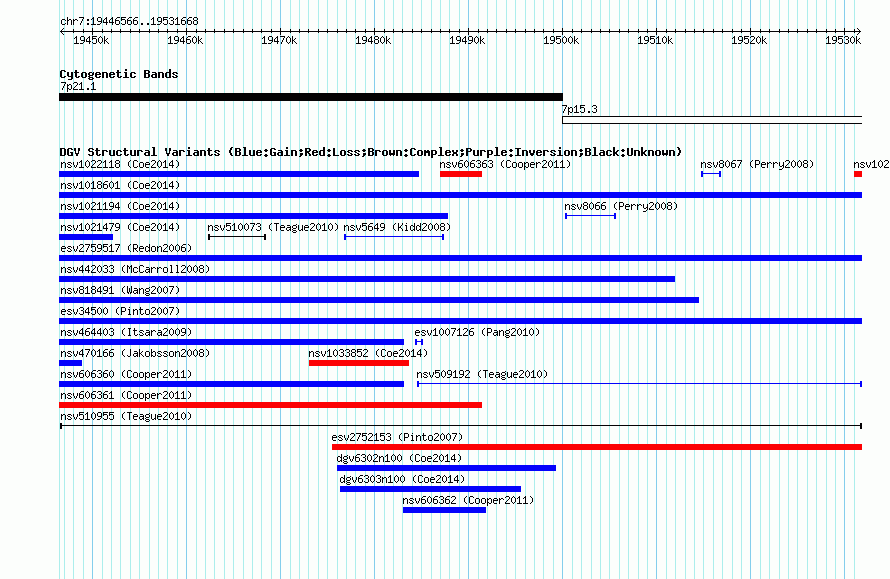890x579 pixels.
Task: Select the 7p15.3 cytogenetic band bar
Action: [x=712, y=120]
